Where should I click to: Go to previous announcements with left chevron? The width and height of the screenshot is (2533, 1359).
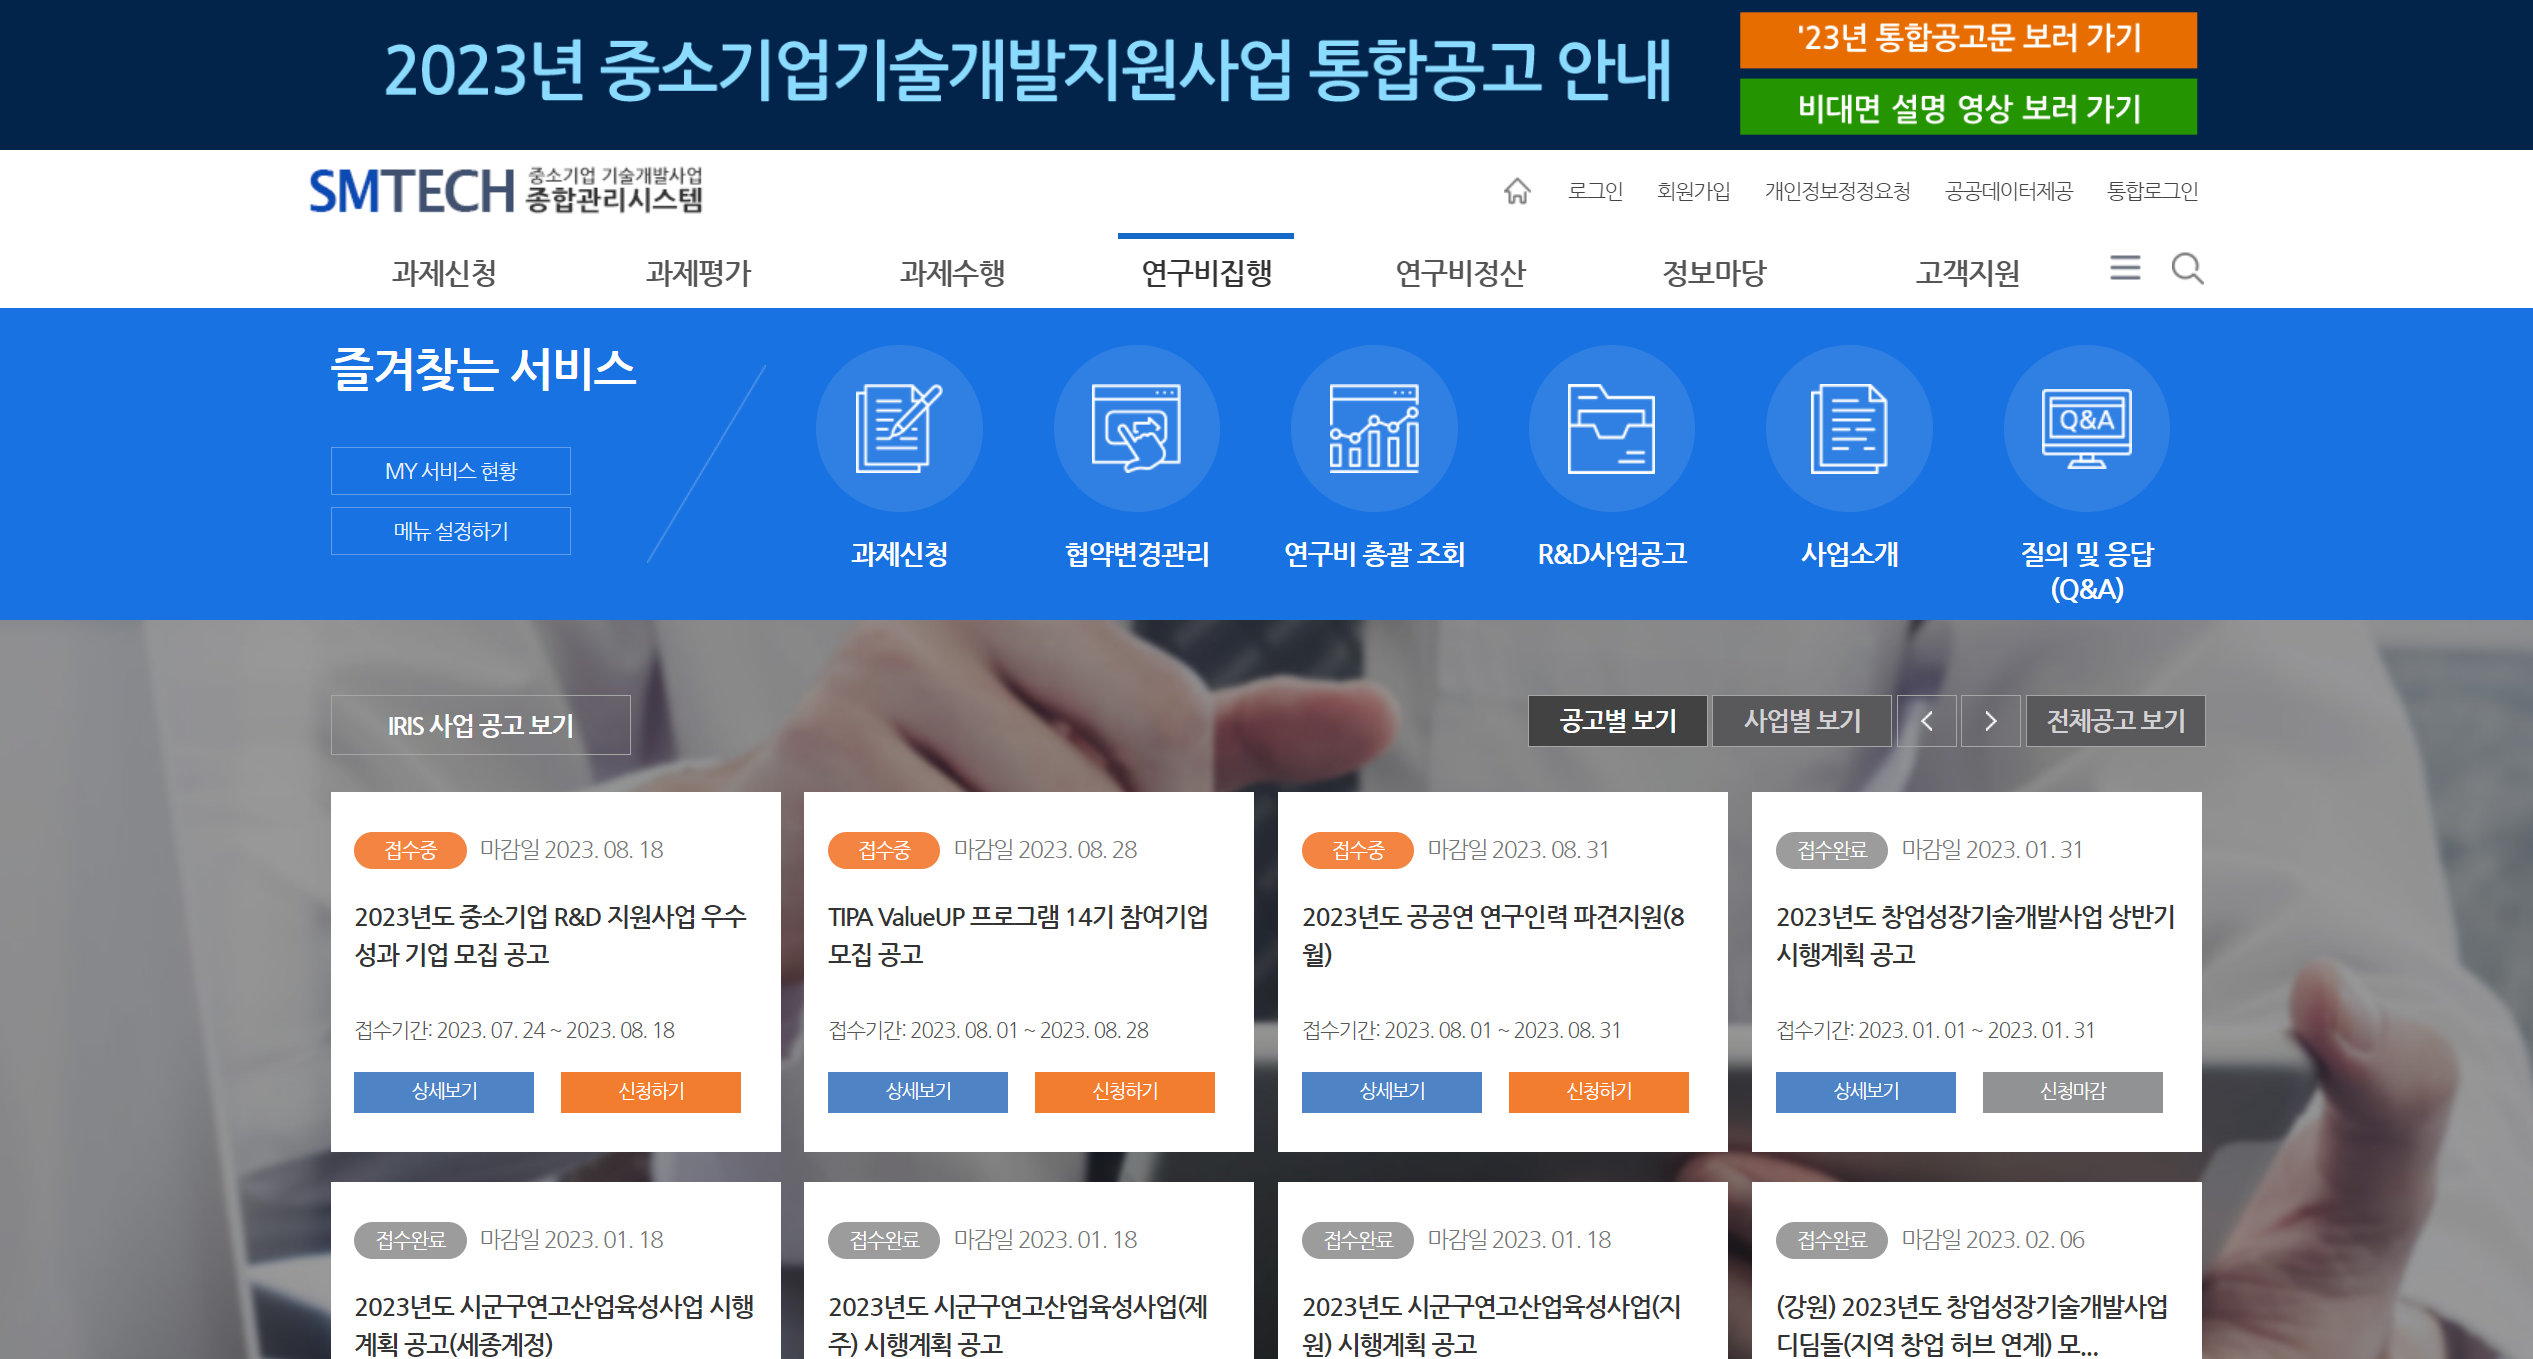coord(1927,721)
